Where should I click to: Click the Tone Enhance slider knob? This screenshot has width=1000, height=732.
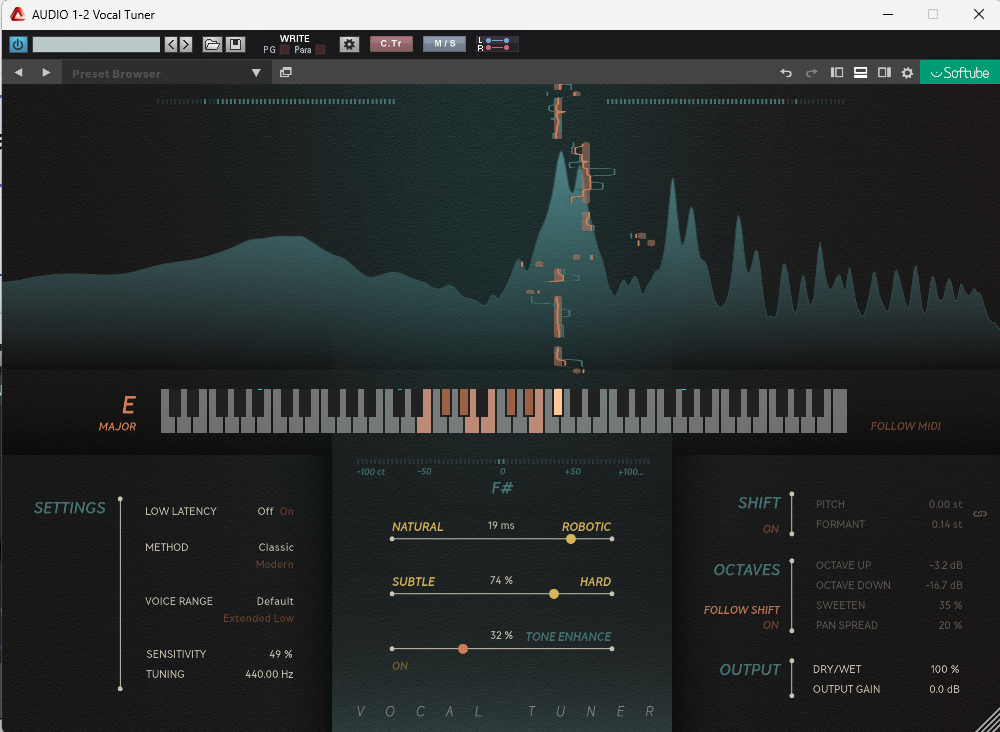pyautogui.click(x=463, y=648)
